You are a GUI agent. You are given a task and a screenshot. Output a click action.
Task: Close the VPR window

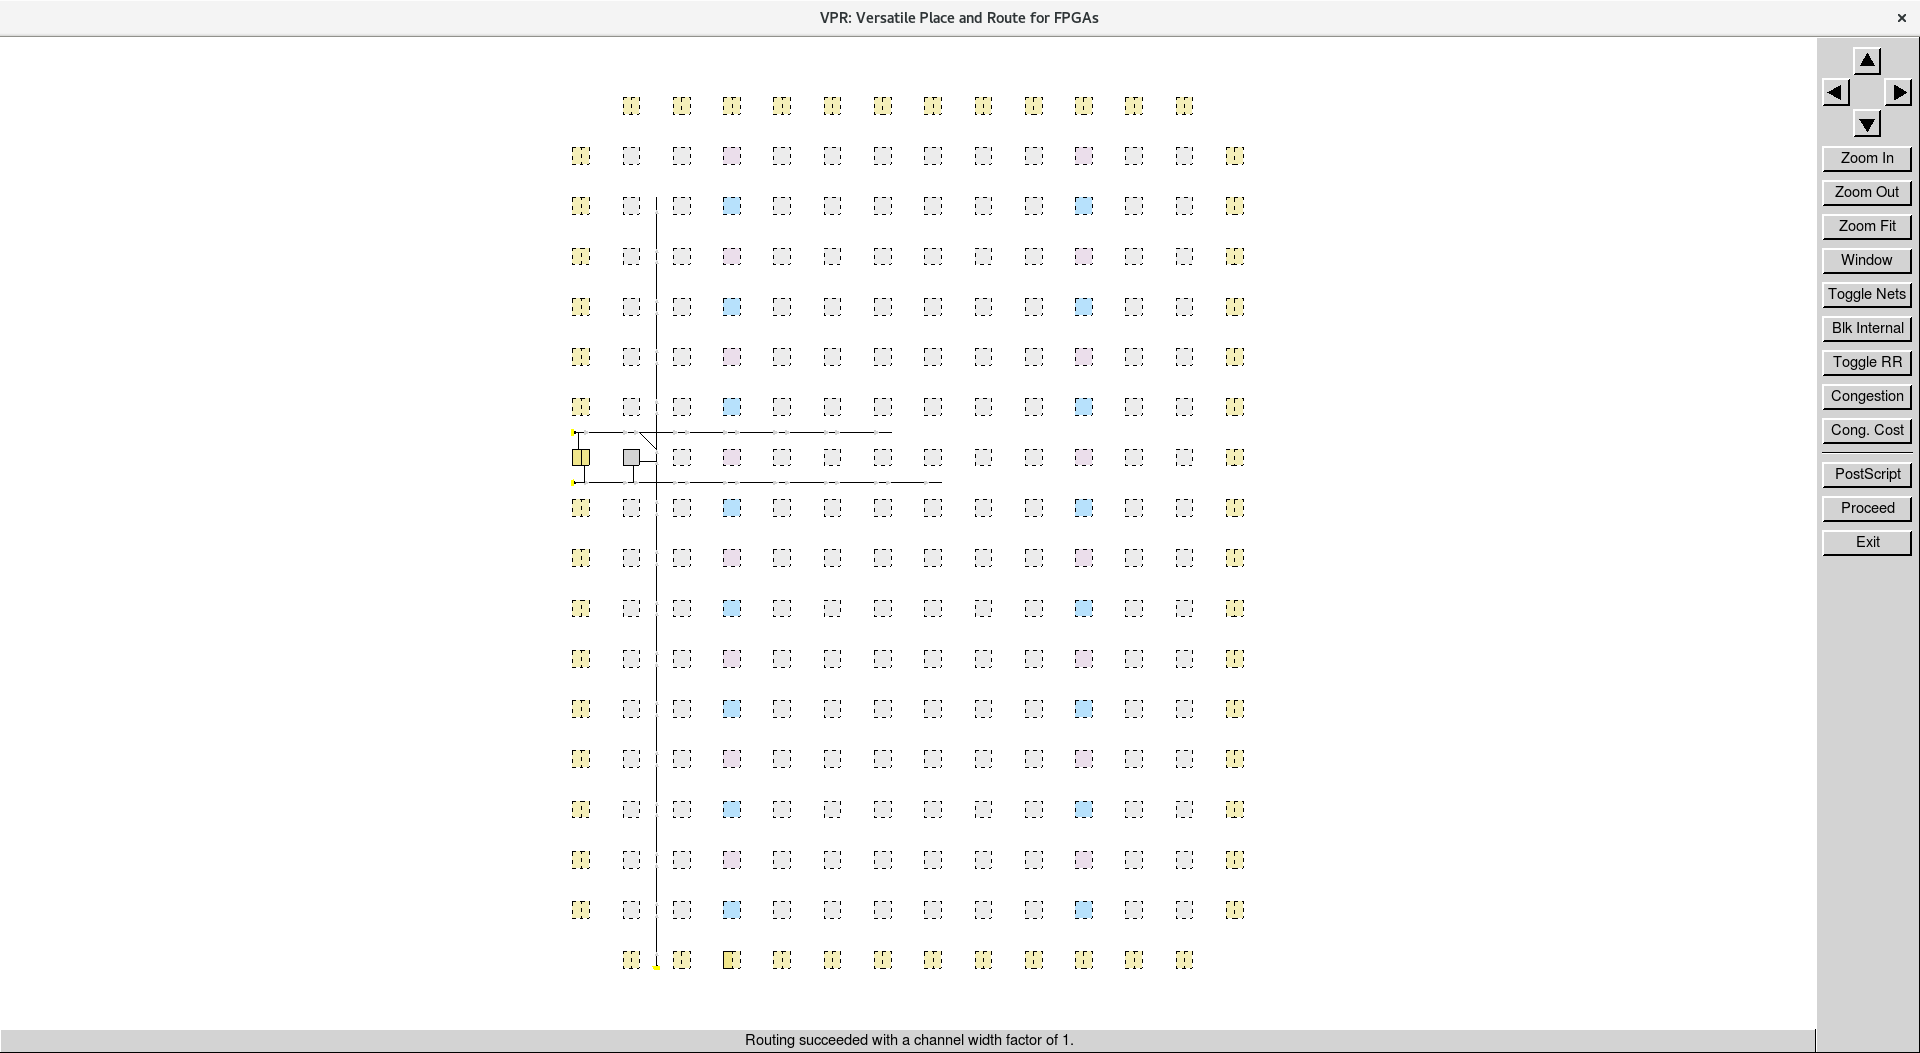1901,18
